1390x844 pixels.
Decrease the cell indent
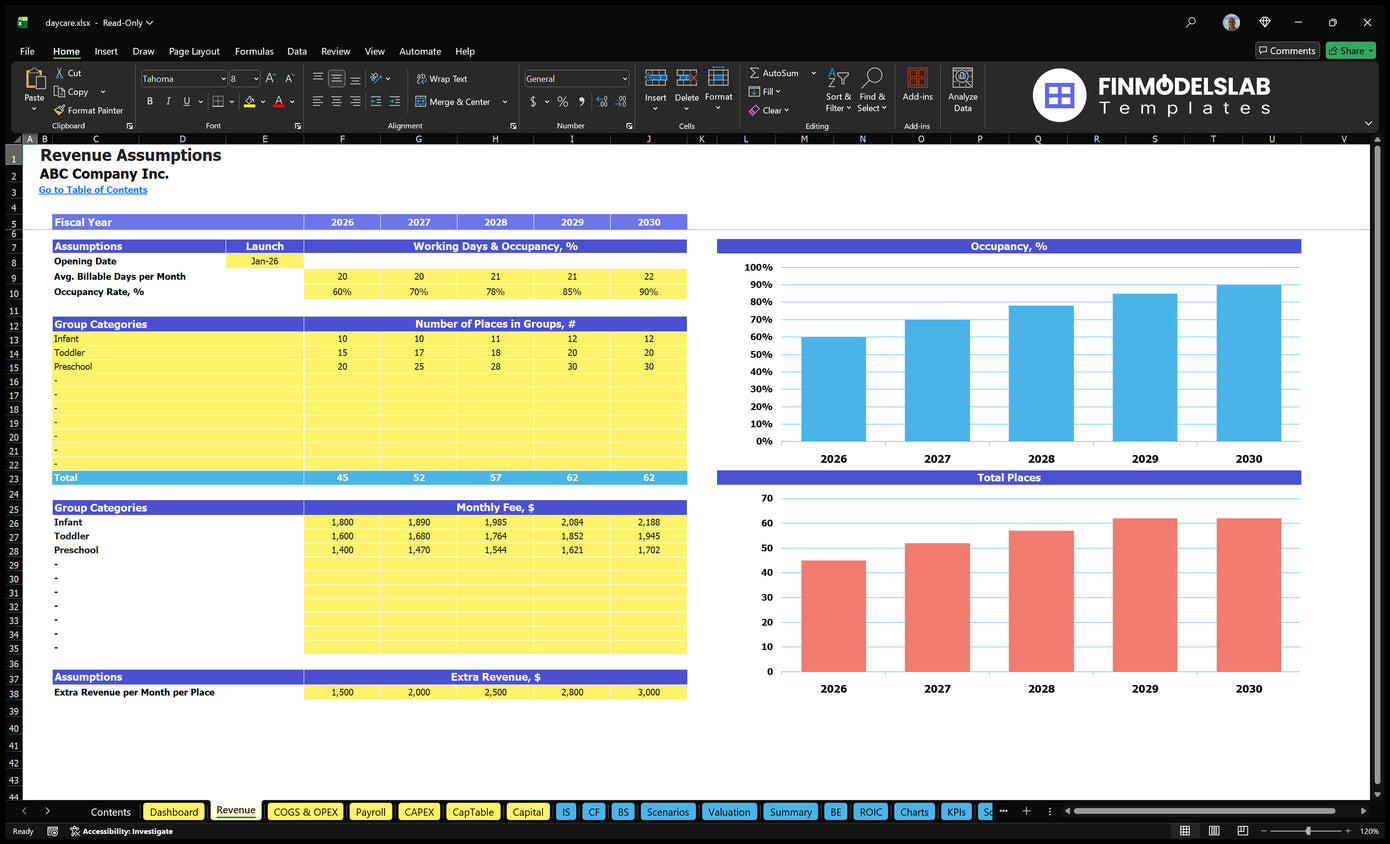(x=377, y=101)
